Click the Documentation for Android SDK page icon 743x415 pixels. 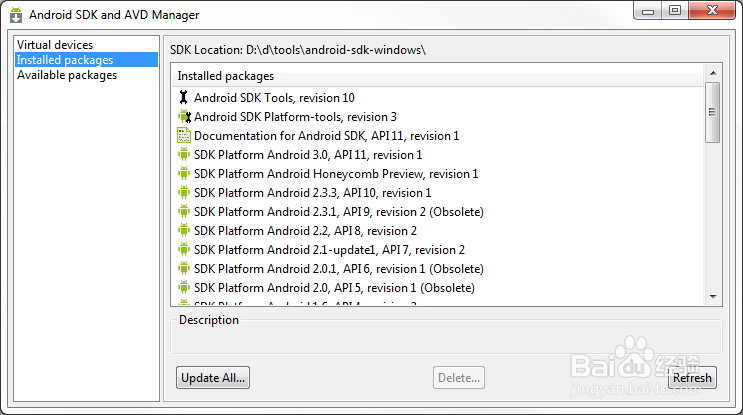tap(184, 135)
